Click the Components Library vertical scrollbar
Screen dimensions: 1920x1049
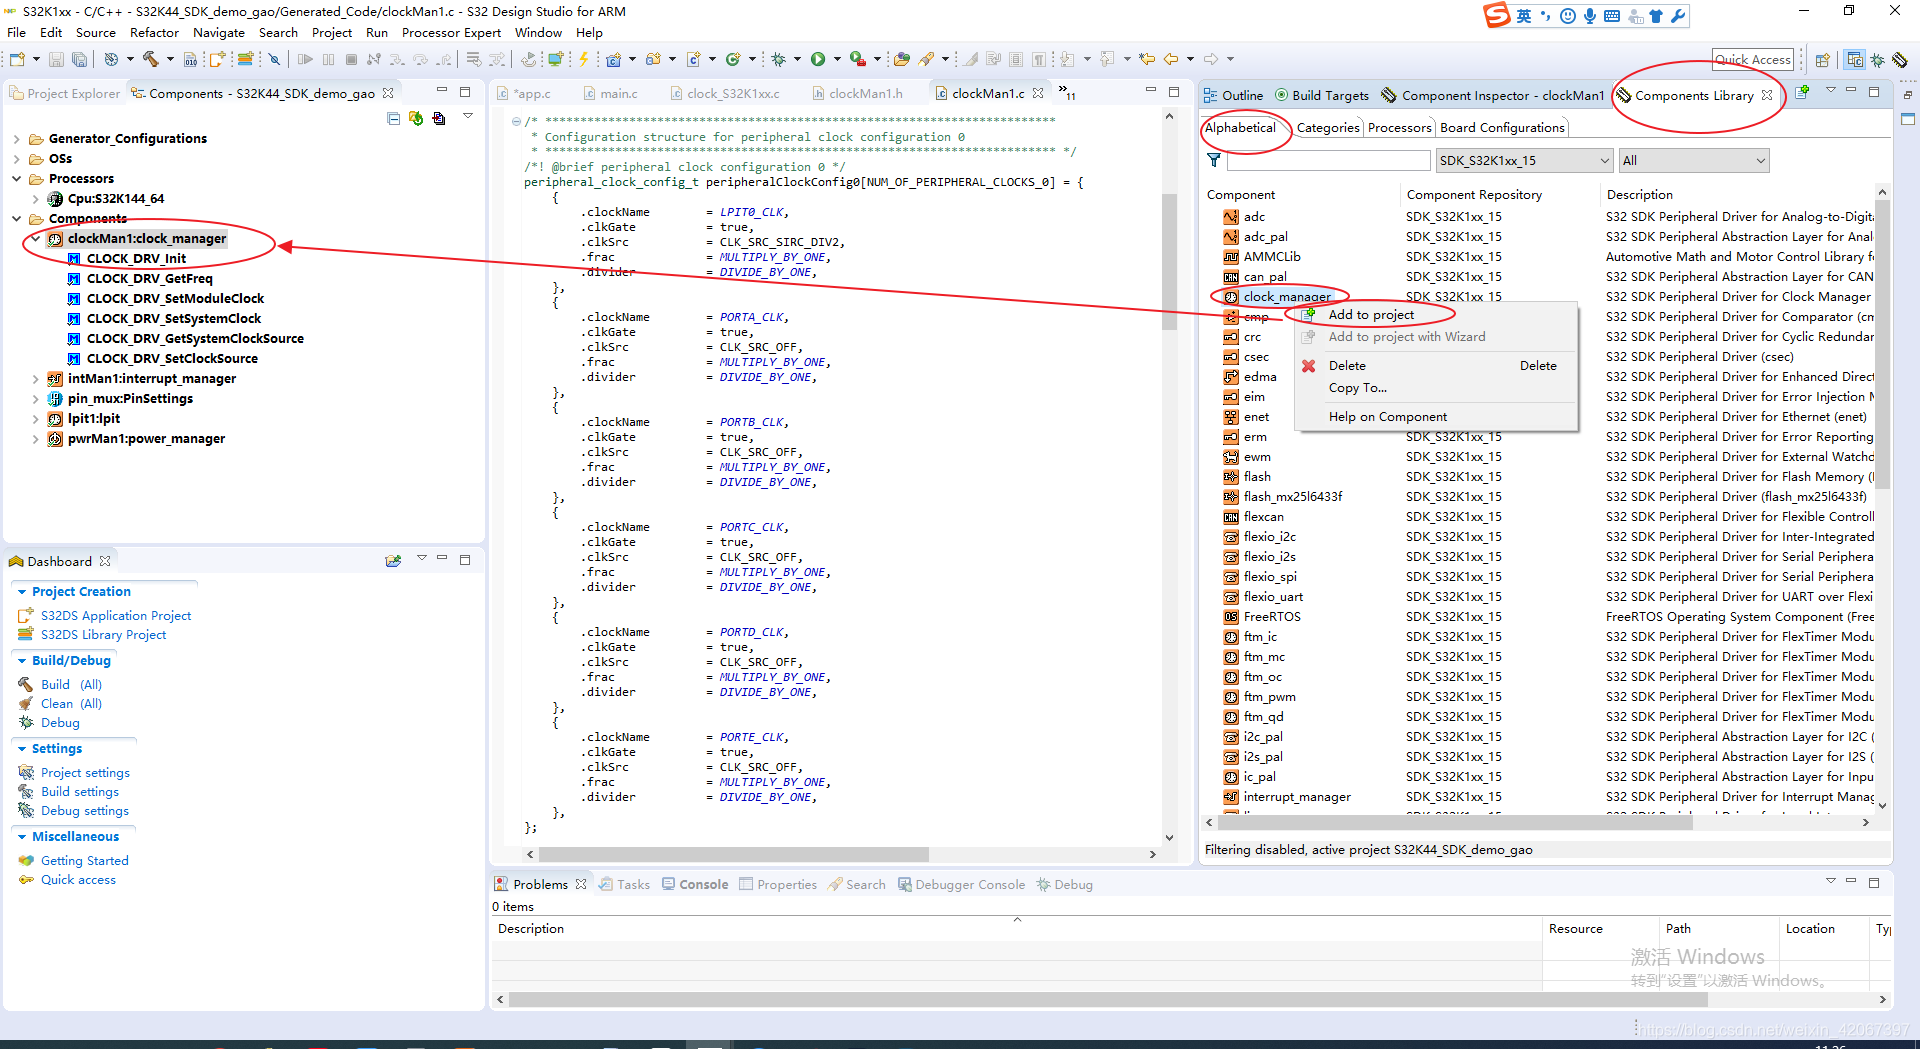coord(1882,345)
